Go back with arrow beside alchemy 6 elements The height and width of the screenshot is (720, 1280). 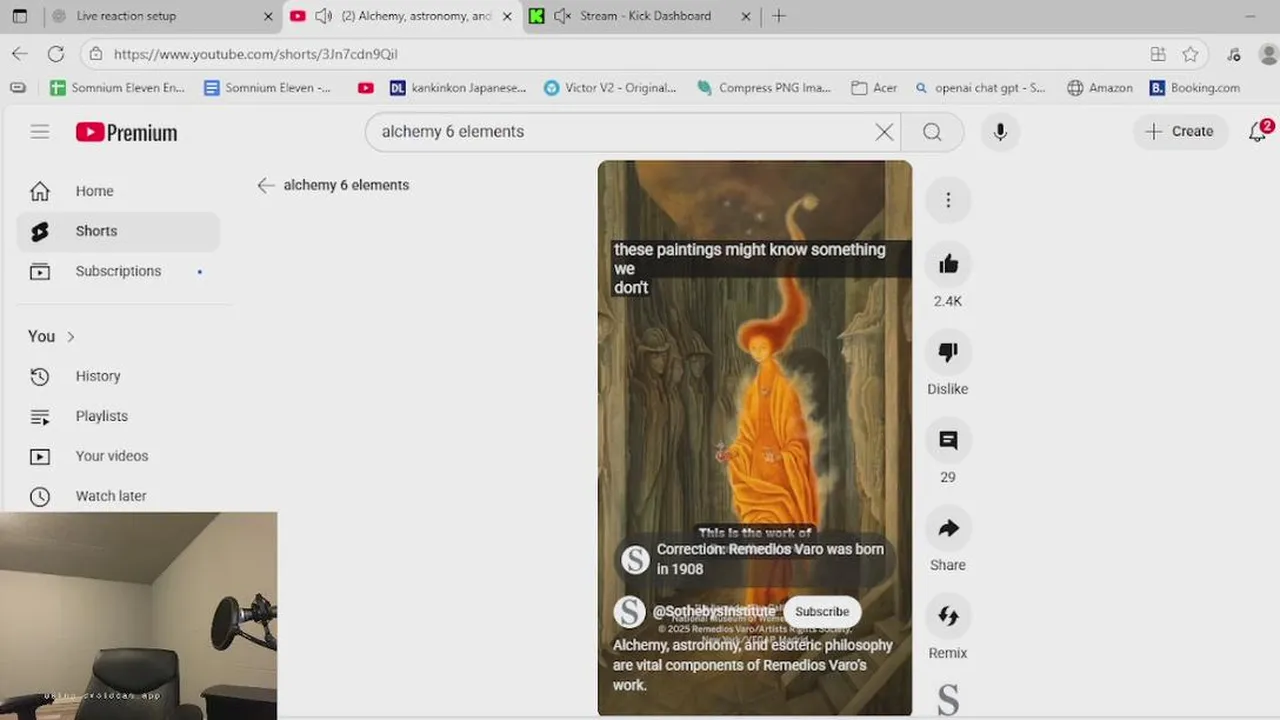point(265,185)
